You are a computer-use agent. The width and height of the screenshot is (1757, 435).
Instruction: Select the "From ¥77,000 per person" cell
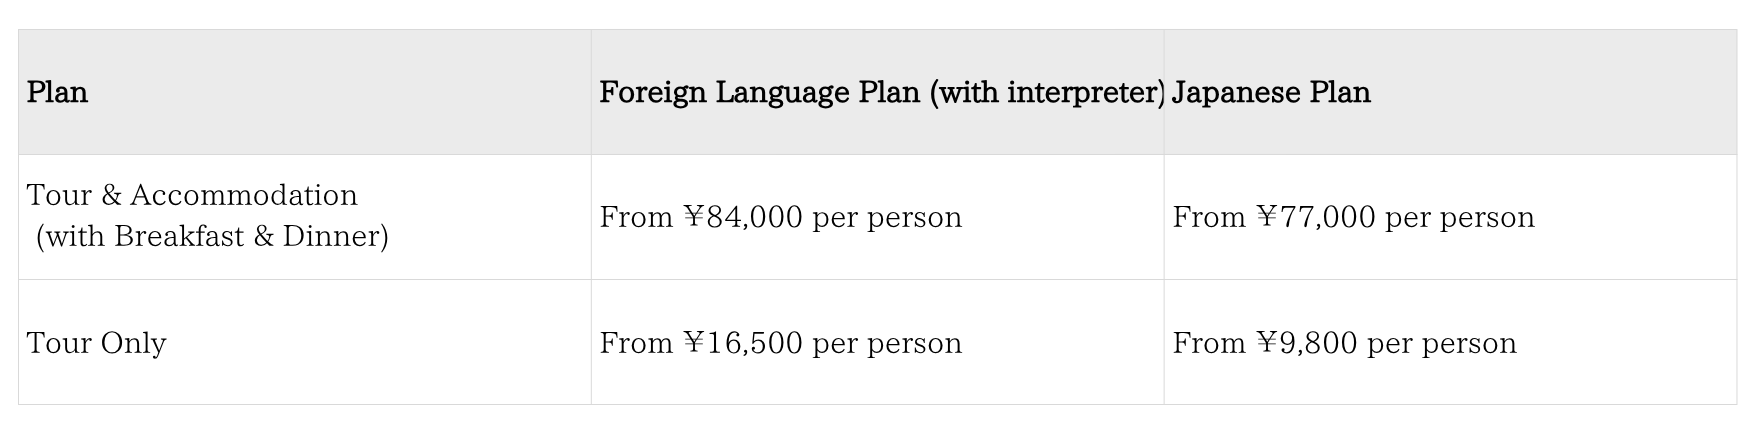[1353, 217]
